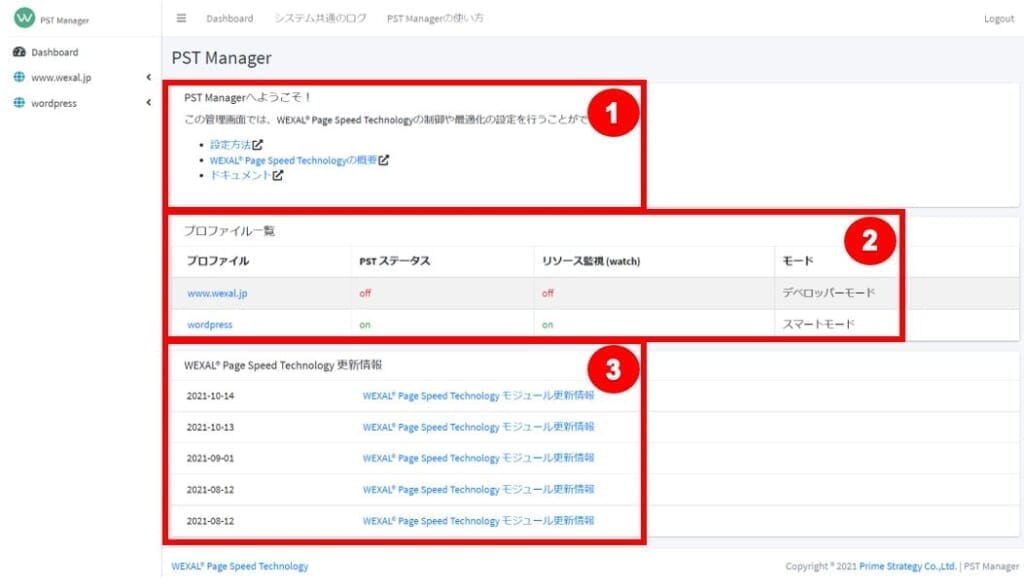Click the モード column header

pos(798,261)
